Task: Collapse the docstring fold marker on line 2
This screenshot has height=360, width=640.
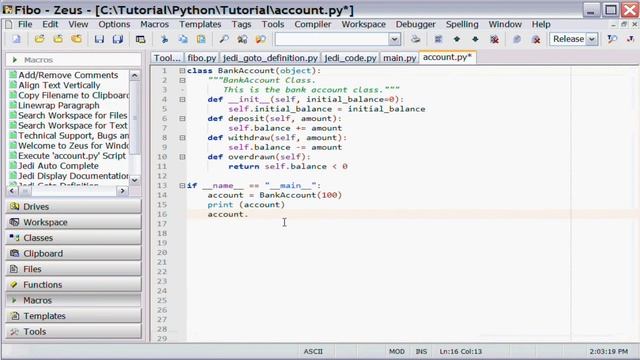Action: coord(182,80)
